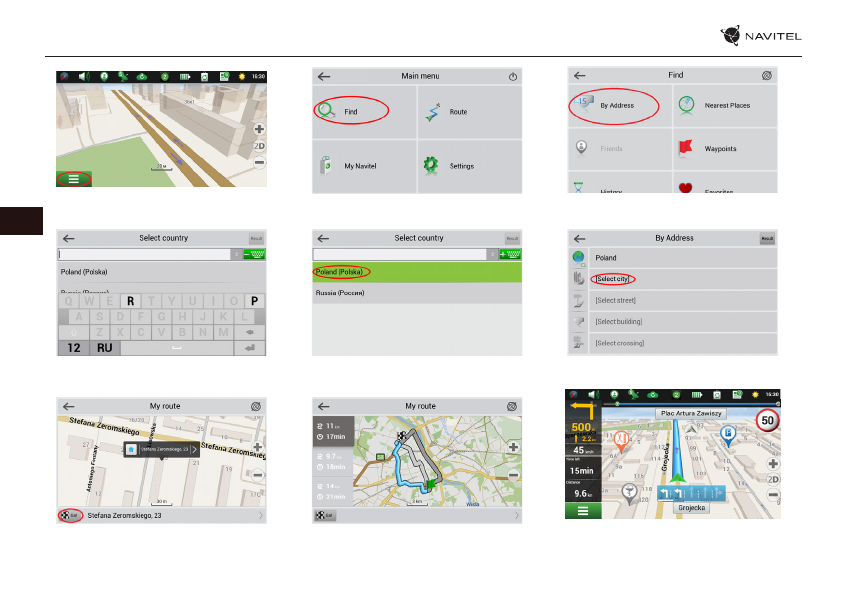Open green menu button on first map
Viewport: 850px width, 595px height.
point(73,179)
